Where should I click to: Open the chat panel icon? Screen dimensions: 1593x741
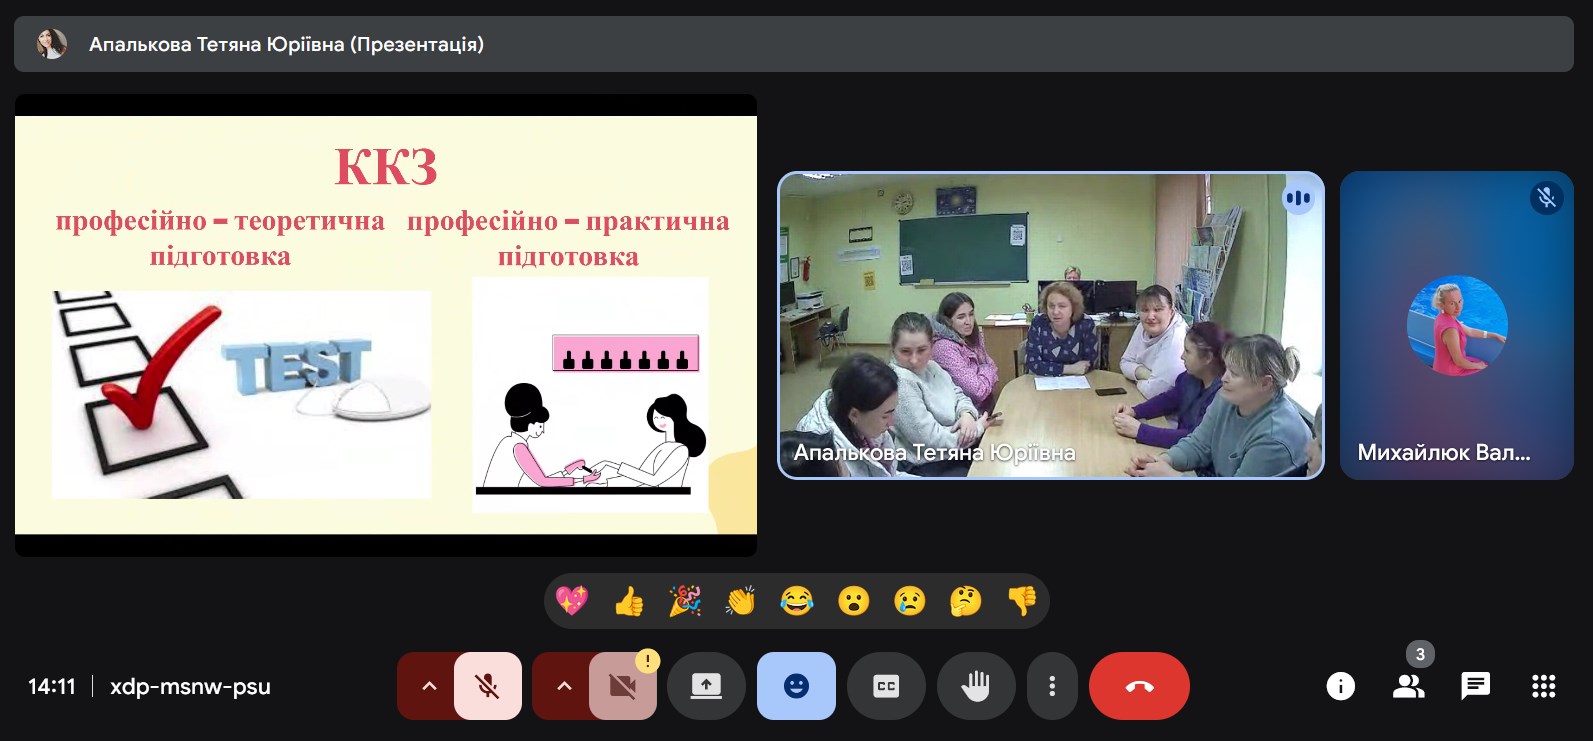coord(1475,686)
